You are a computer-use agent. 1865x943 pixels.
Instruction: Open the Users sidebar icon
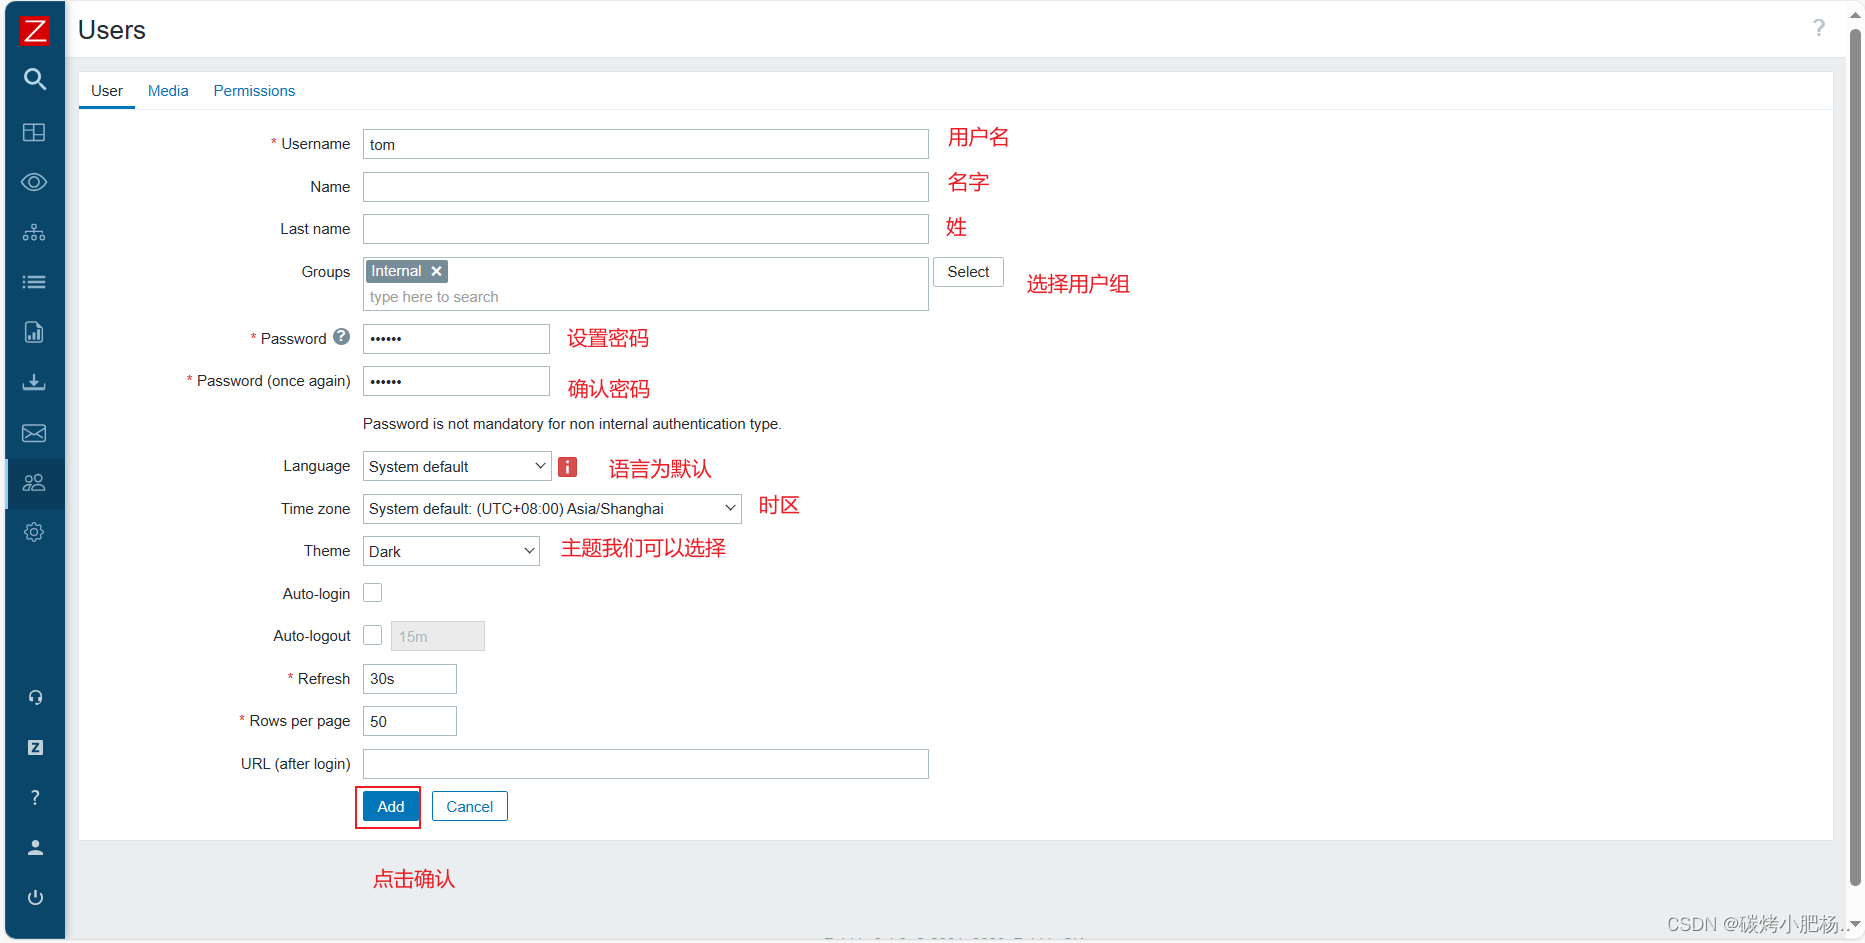(34, 483)
